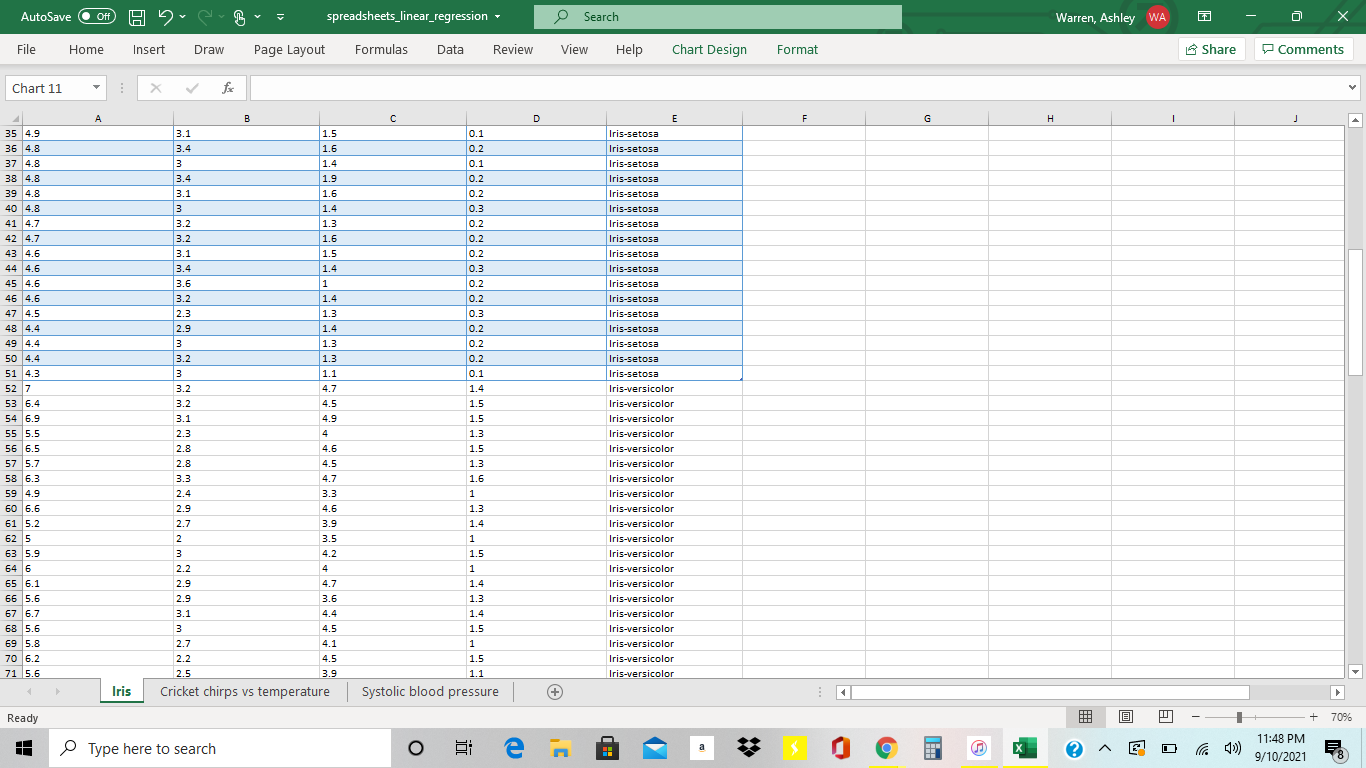Screen dimensions: 1366x768
Task: Click cell B47 containing 2.3
Action: tap(246, 313)
